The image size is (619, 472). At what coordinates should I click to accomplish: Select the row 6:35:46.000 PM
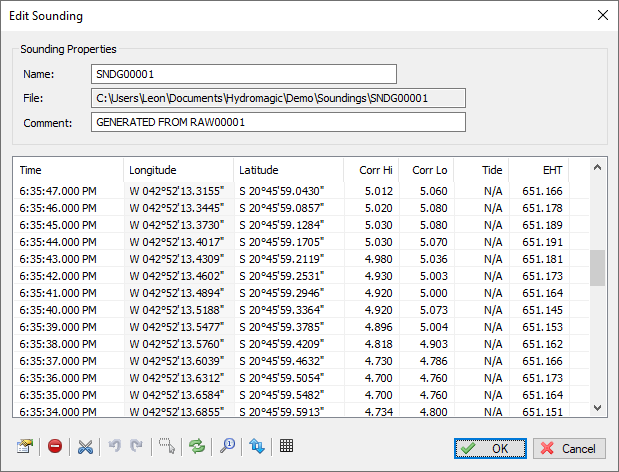click(x=301, y=208)
